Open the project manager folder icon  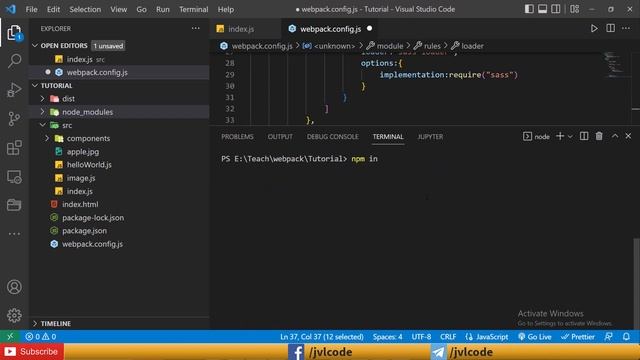(14, 205)
